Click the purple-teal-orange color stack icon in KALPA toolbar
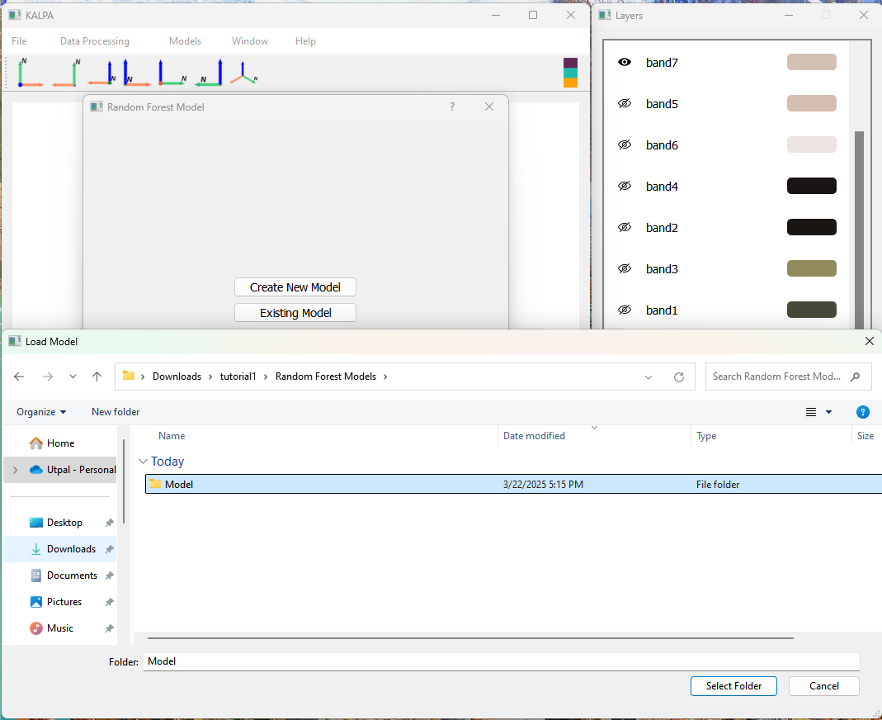The height and width of the screenshot is (720, 882). pos(570,73)
